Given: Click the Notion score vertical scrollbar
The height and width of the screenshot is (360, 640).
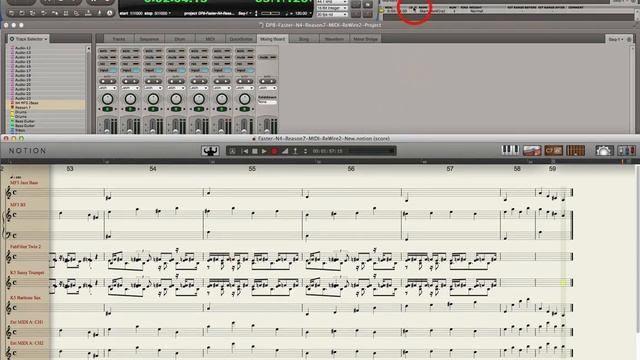Looking at the screenshot, I should (637, 249).
